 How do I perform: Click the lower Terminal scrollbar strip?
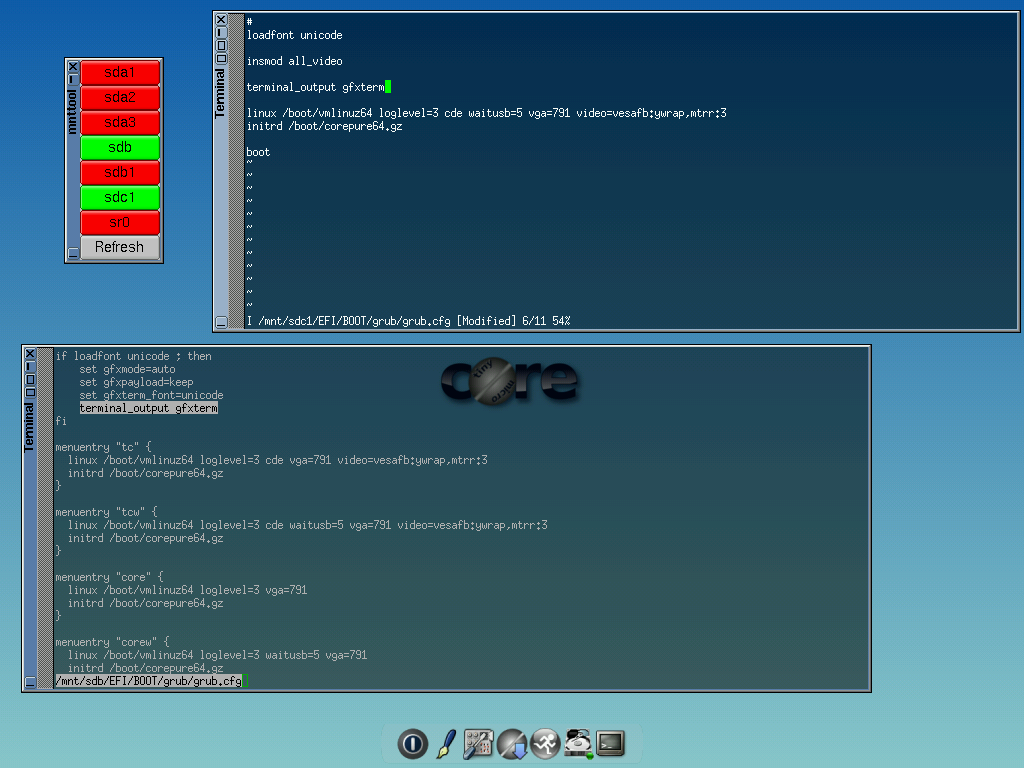pos(45,519)
